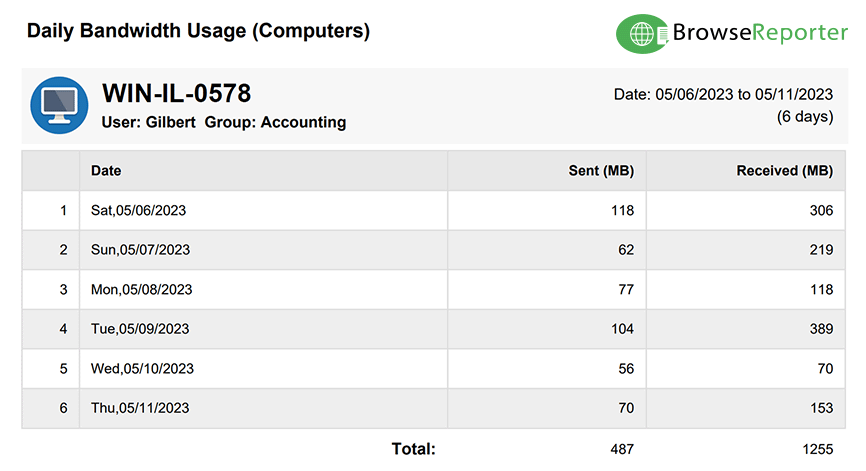Click row number 4 in the table

pos(64,329)
